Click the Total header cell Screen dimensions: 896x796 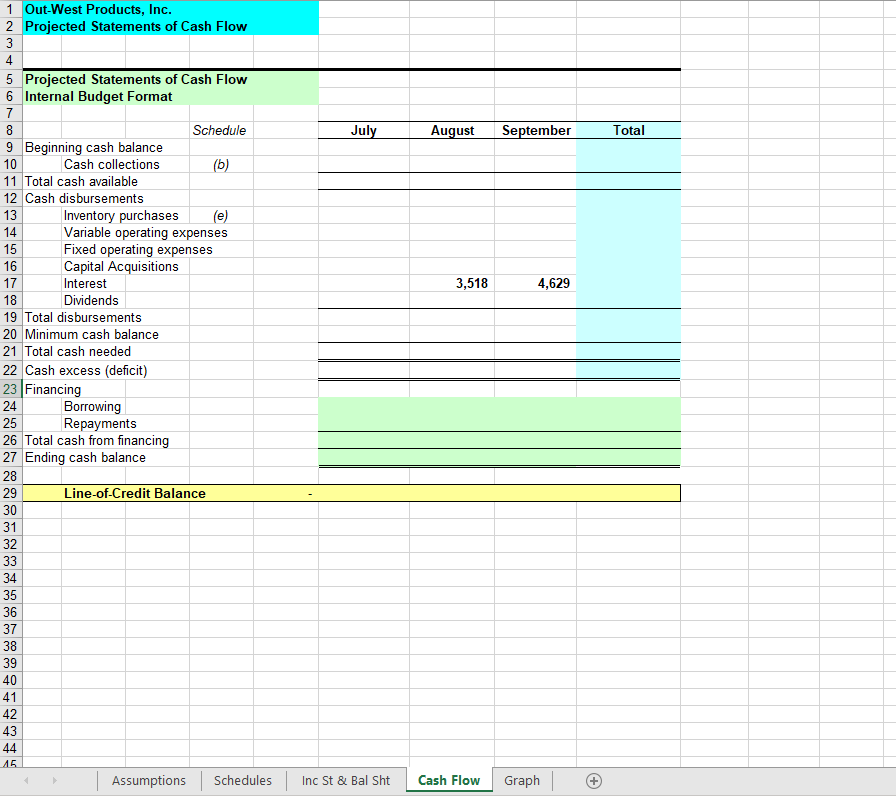point(629,130)
